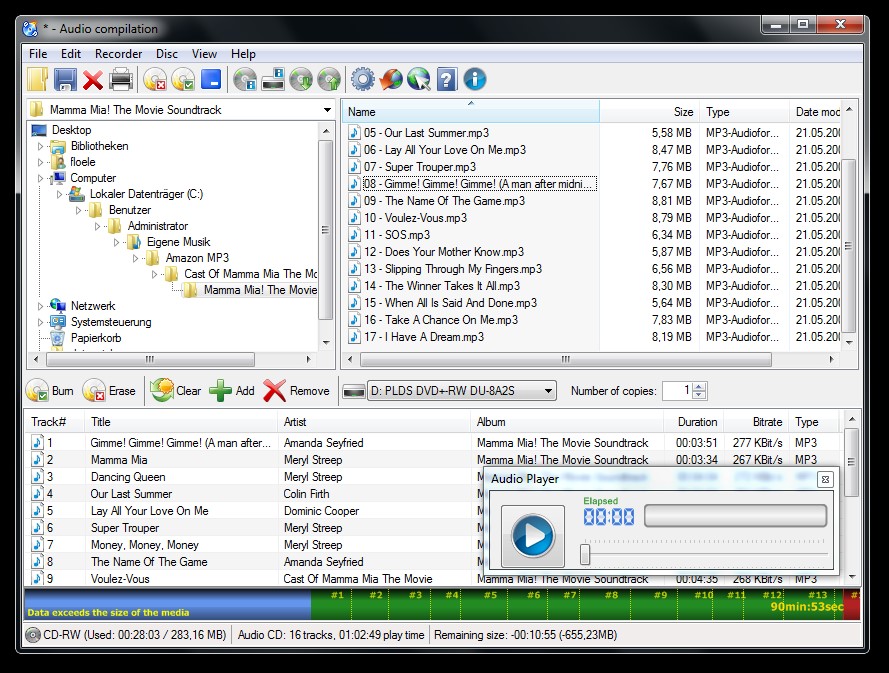Click the Erase button
Image resolution: width=889 pixels, height=673 pixels.
click(109, 391)
